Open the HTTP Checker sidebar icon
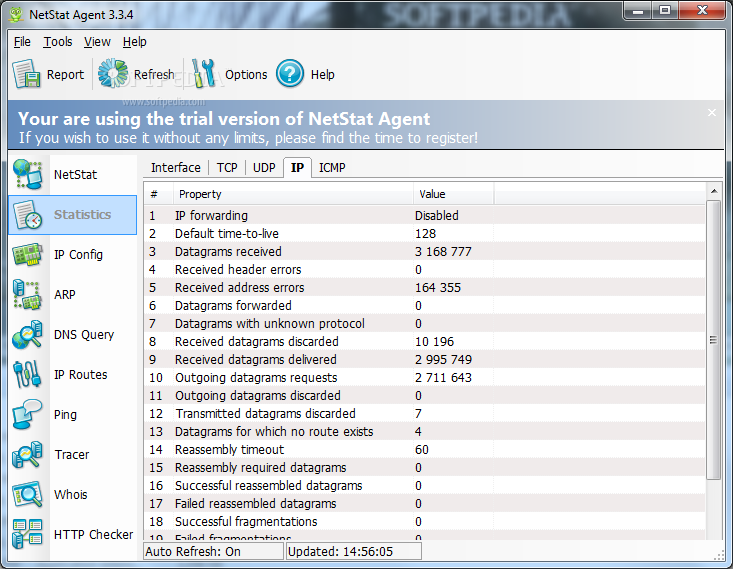Screen dimensions: 733x569 point(28,534)
